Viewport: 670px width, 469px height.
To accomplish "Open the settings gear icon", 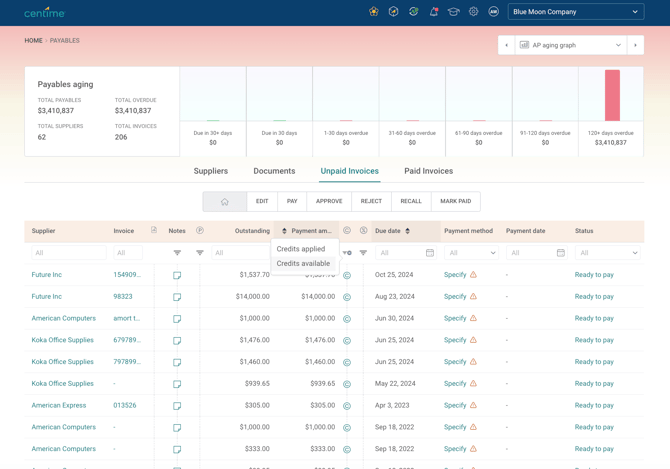I will pos(473,12).
